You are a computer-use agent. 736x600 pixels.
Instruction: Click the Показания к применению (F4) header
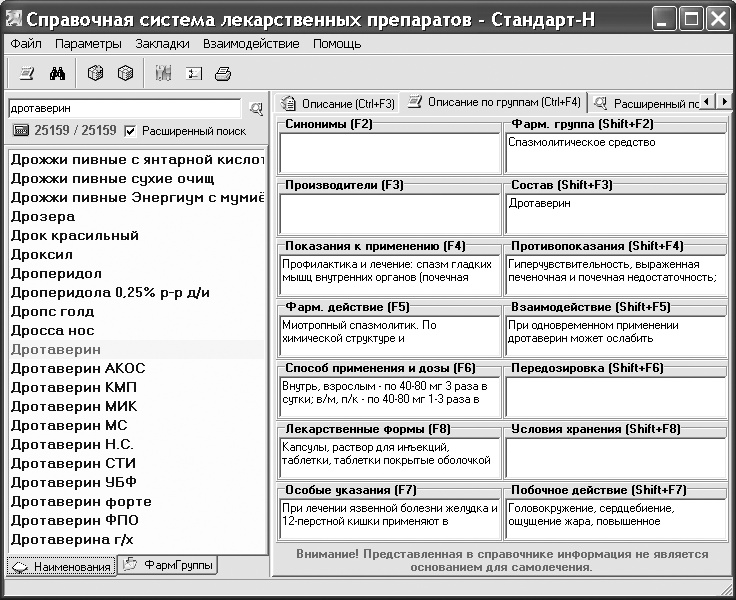(x=375, y=246)
